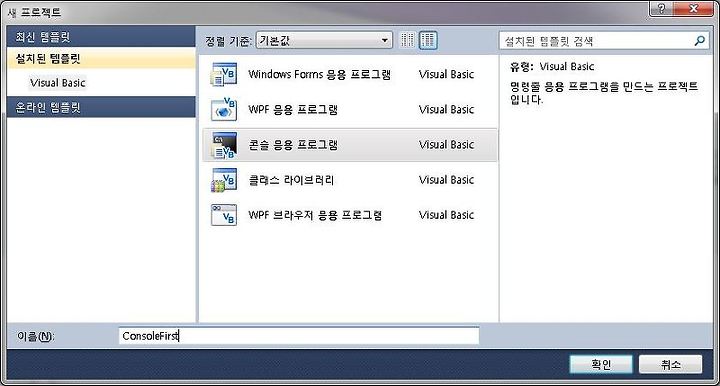Image resolution: width=720 pixels, height=386 pixels.
Task: Click the WPF 응용 프로그램 template icon
Action: [x=224, y=109]
